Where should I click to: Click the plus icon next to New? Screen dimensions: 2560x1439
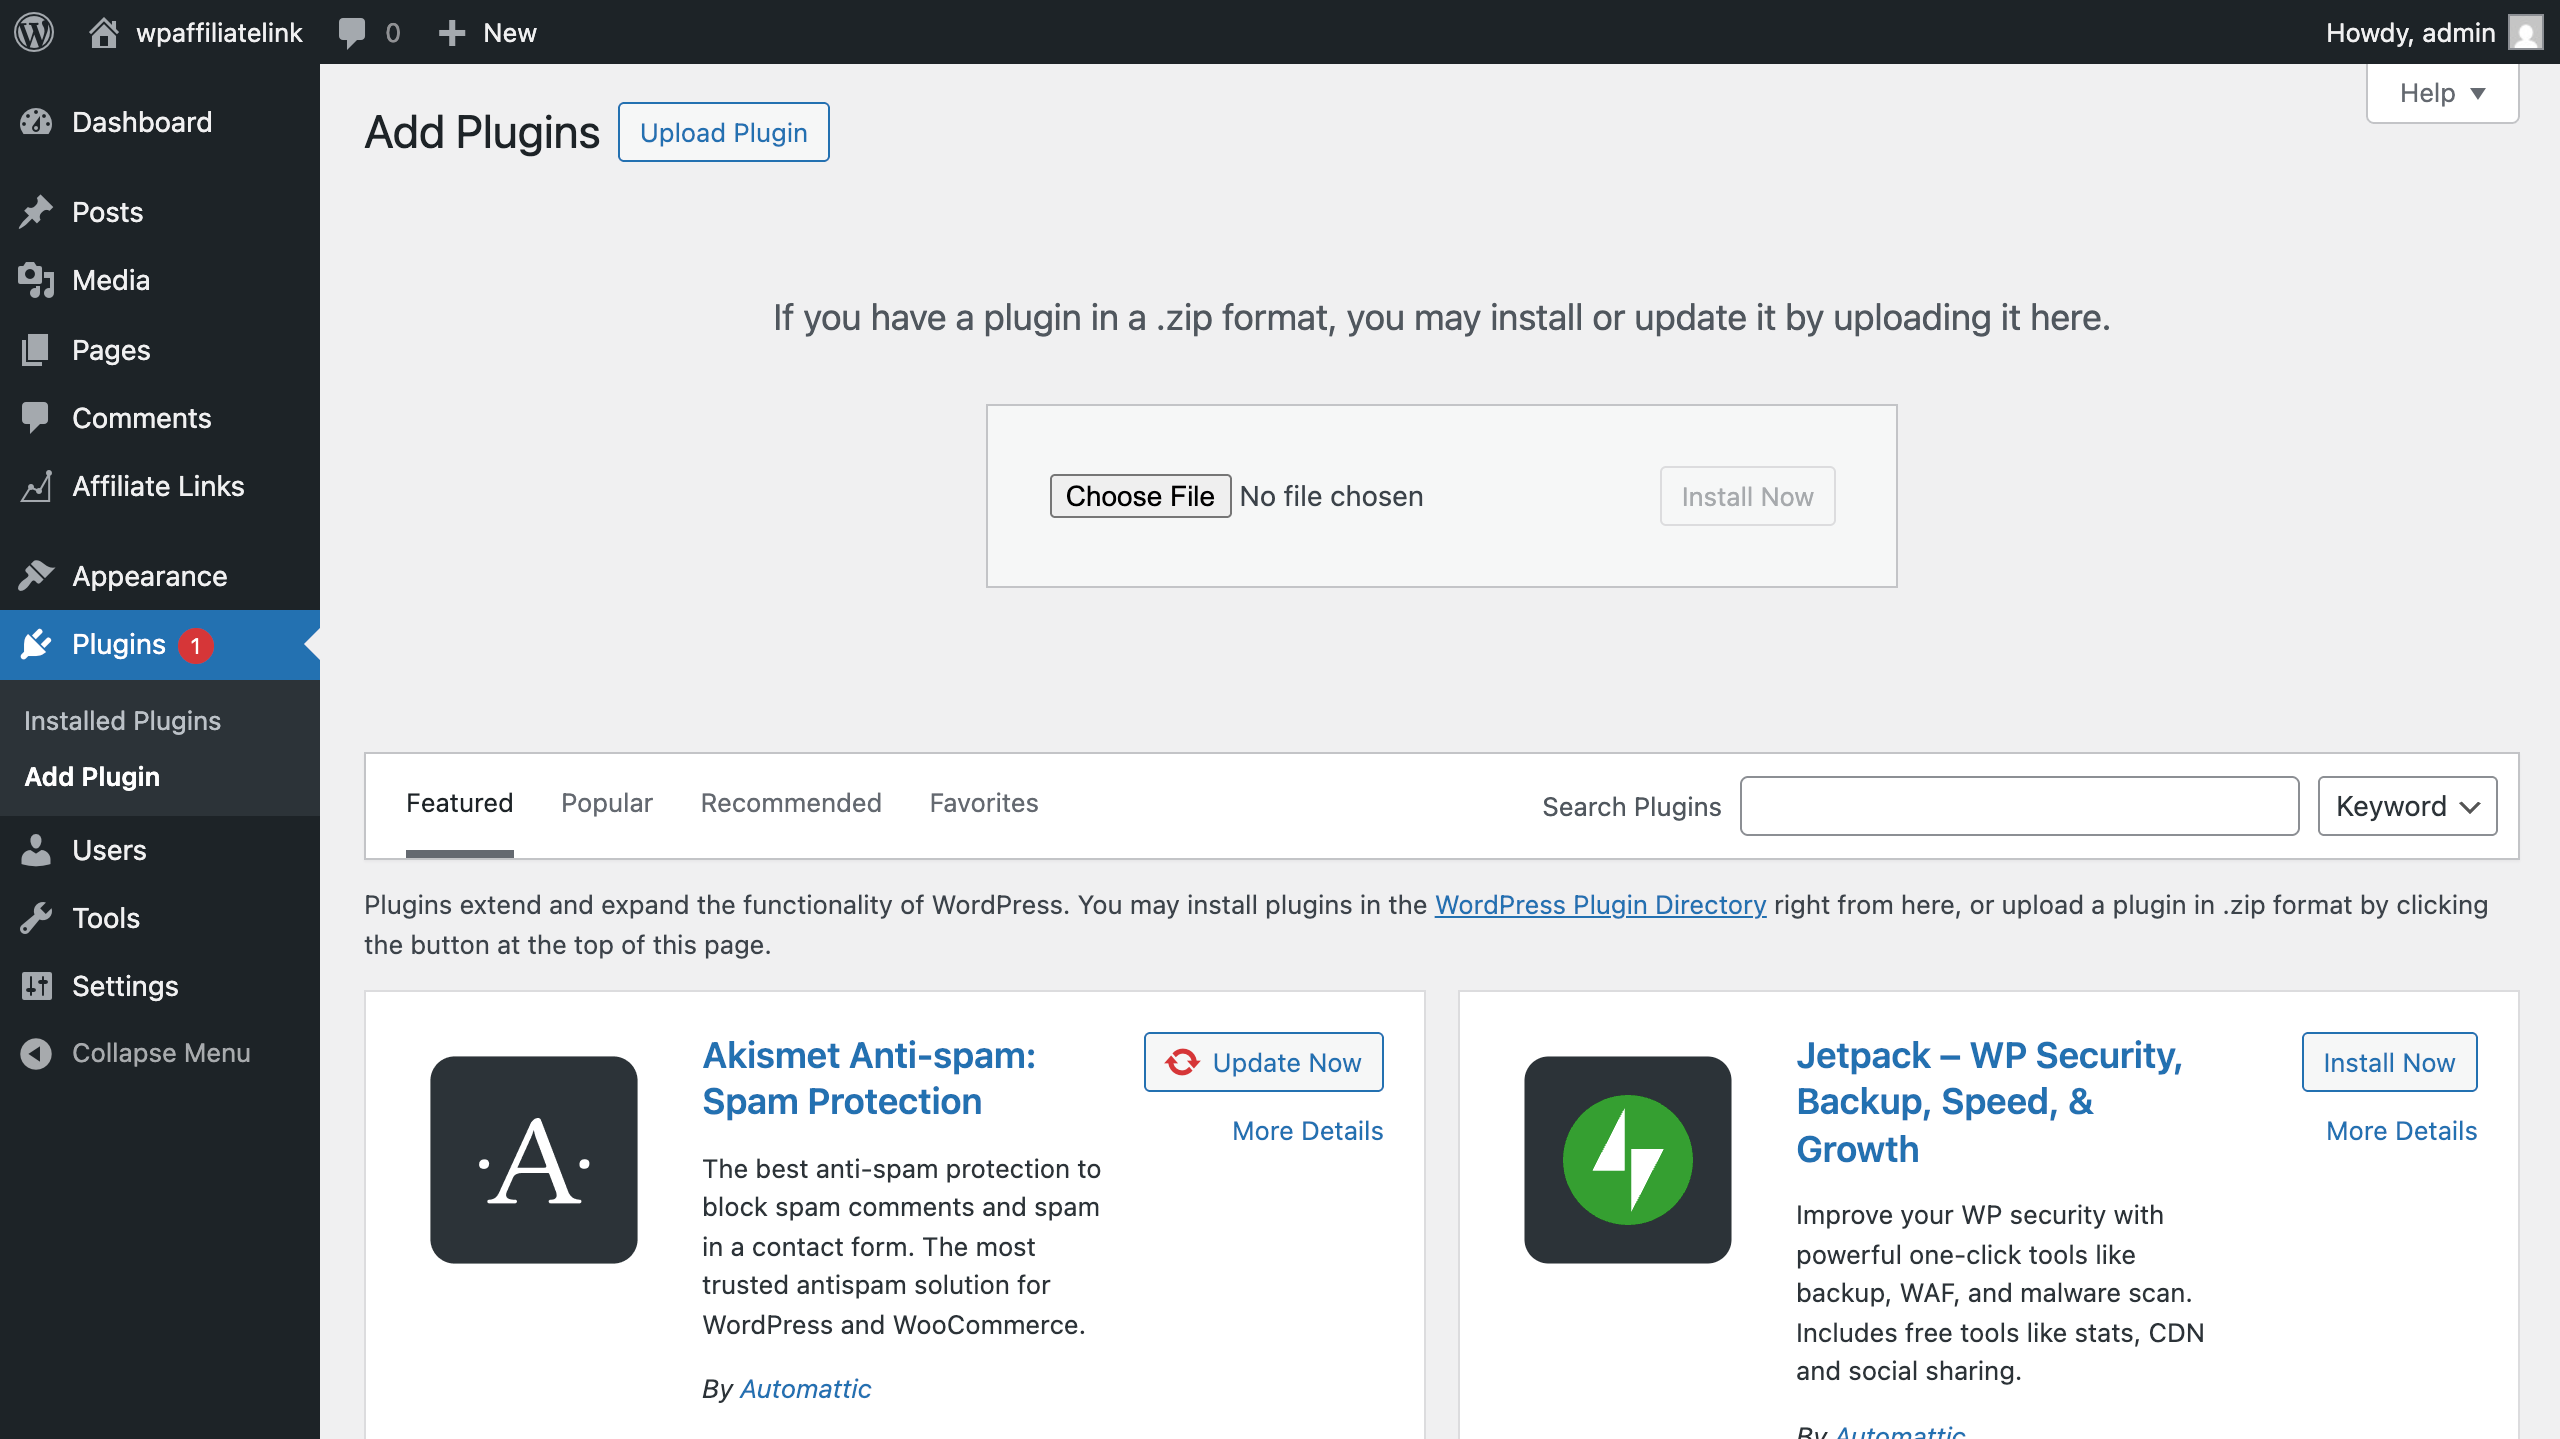point(452,33)
